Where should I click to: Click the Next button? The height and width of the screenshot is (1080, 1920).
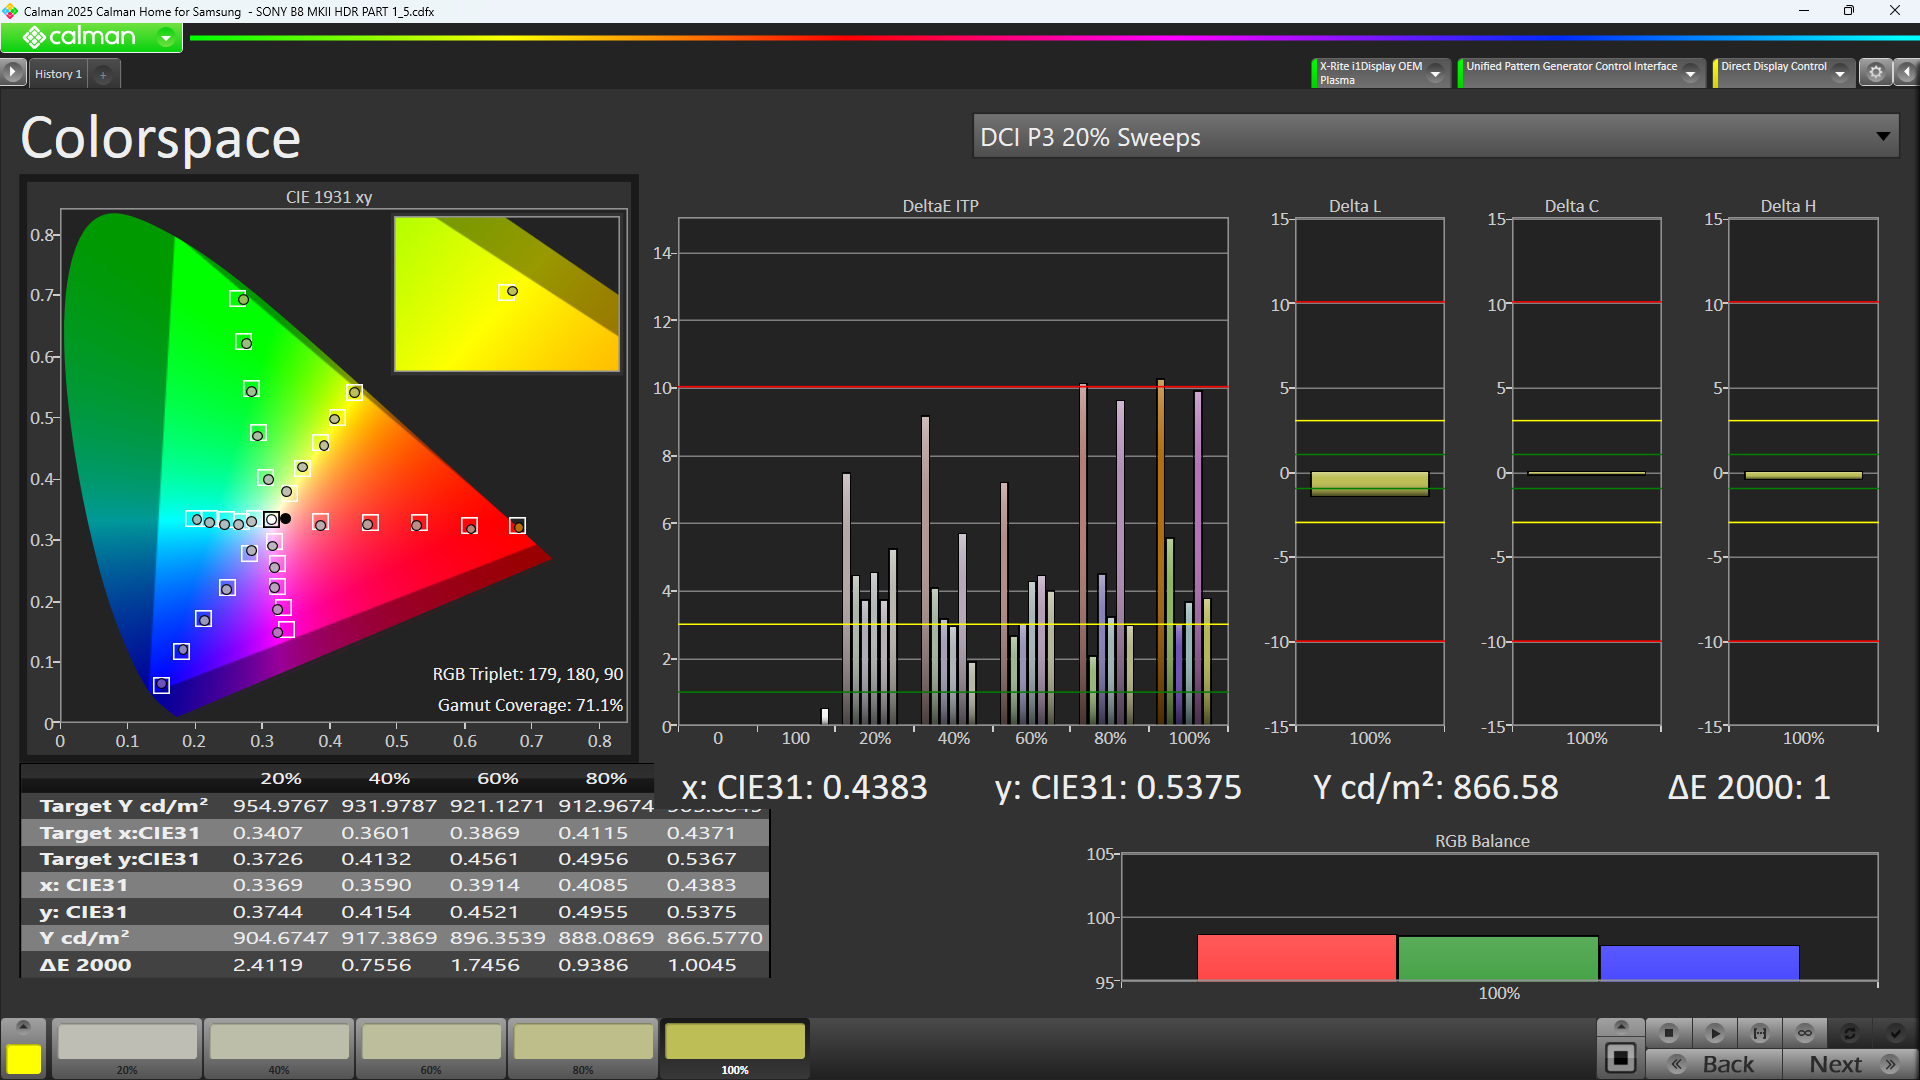pyautogui.click(x=1849, y=1064)
